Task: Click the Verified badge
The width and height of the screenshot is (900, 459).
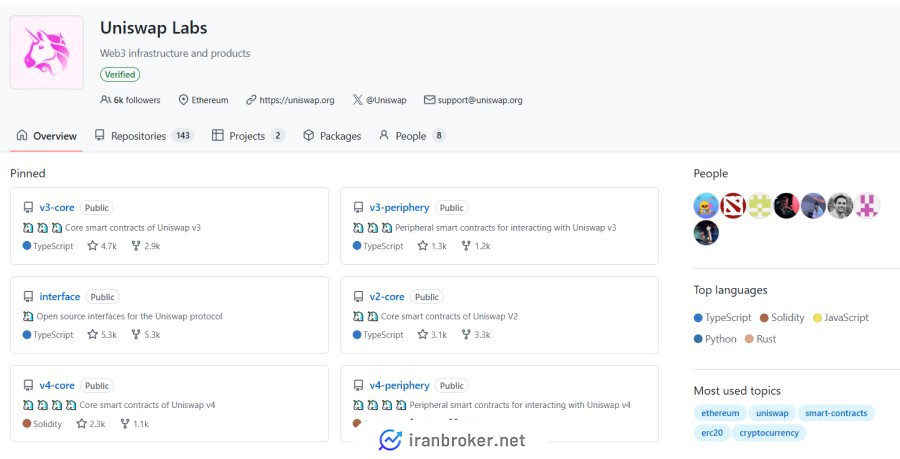Action: (120, 75)
